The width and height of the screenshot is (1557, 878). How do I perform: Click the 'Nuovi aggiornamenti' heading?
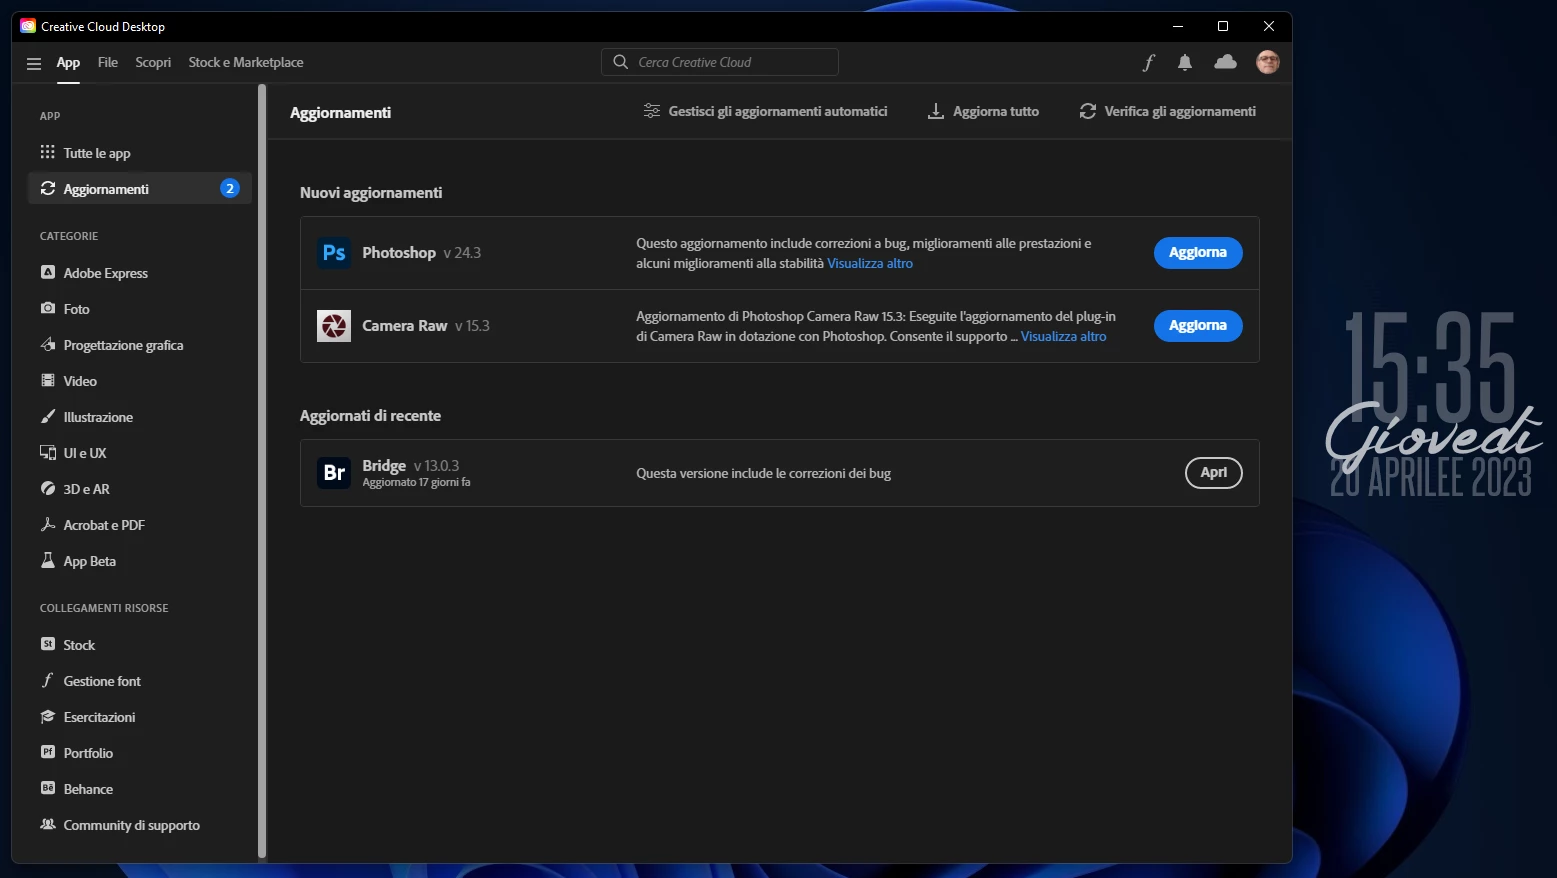pos(371,193)
